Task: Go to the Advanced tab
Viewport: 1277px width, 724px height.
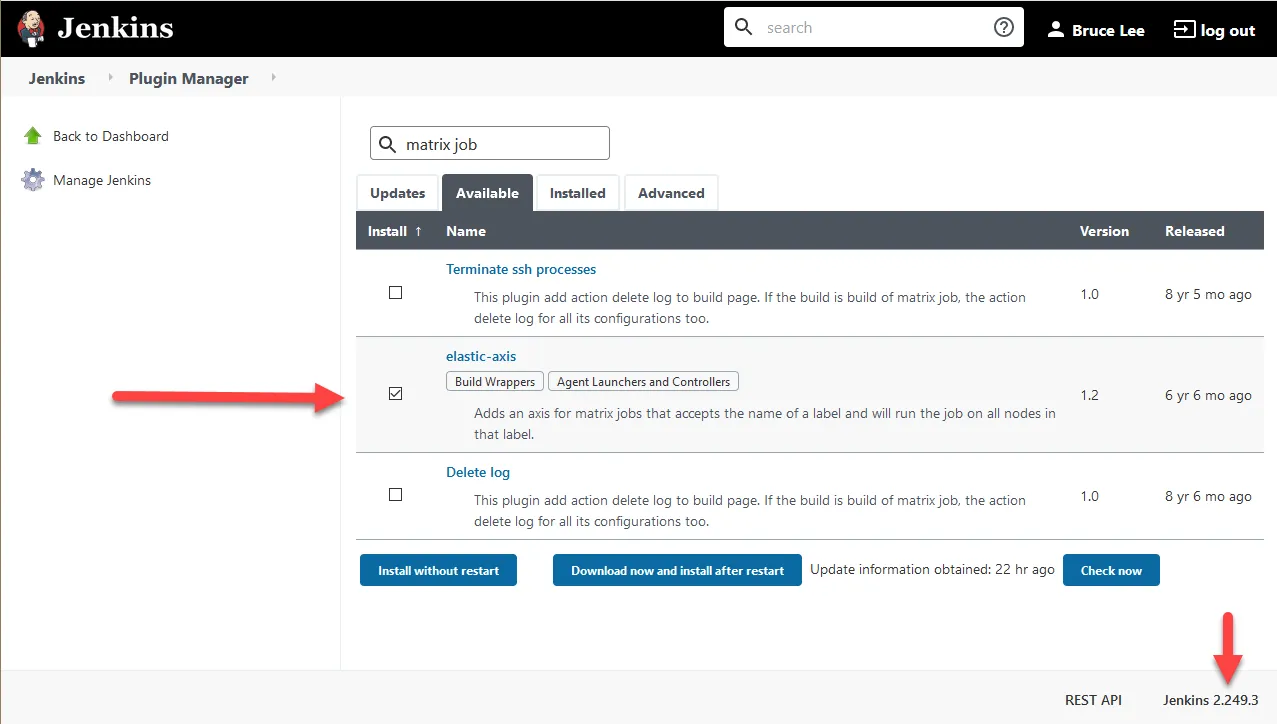Action: coord(671,193)
